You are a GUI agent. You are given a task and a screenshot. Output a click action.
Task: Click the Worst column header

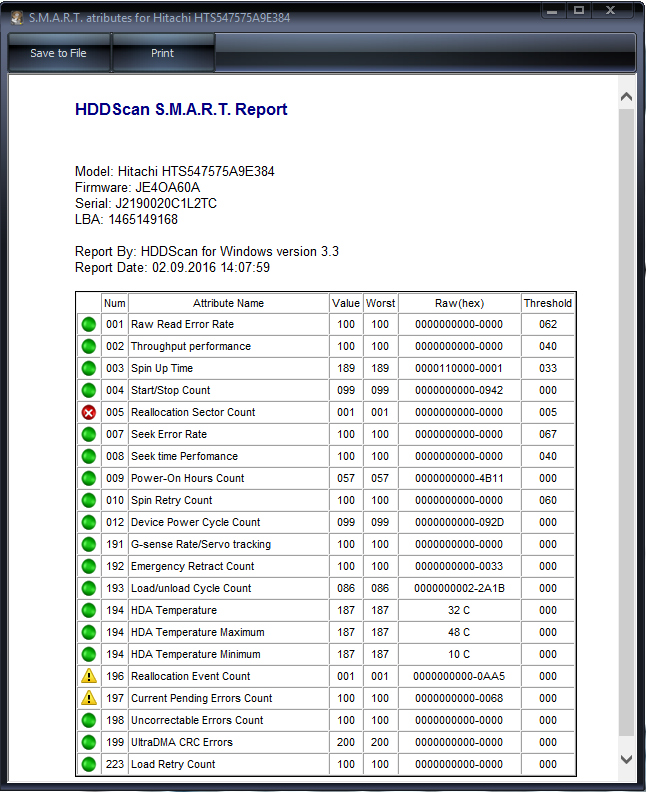pos(380,303)
